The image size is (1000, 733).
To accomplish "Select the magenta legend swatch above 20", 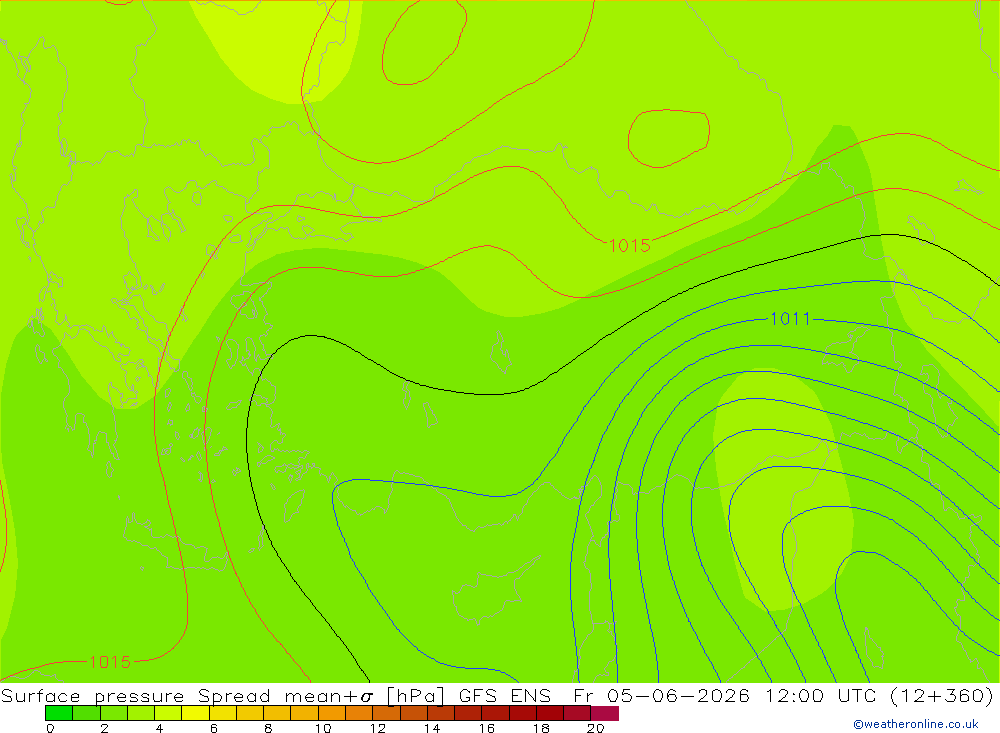I will [x=605, y=713].
